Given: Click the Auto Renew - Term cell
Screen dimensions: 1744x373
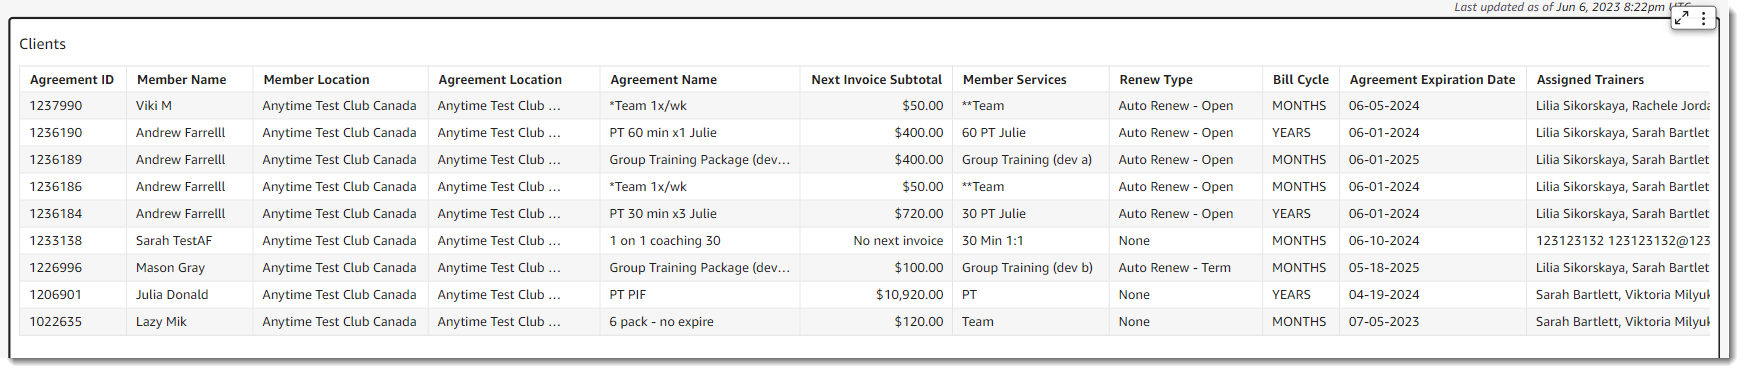Looking at the screenshot, I should [x=1175, y=267].
